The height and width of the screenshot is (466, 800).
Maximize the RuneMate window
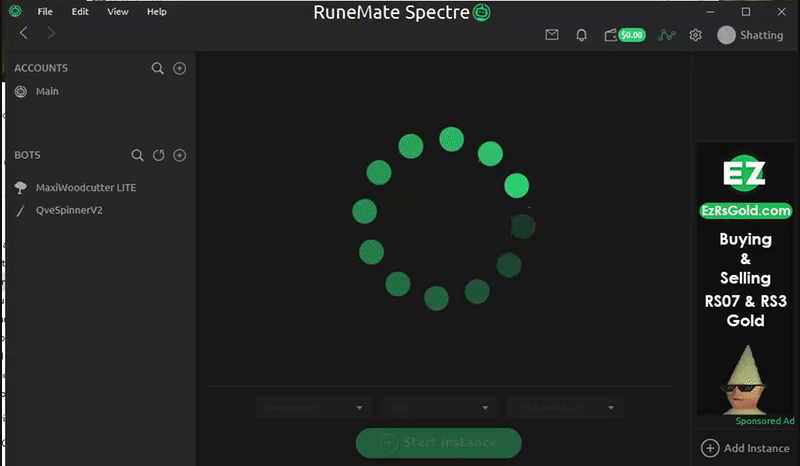[746, 11]
